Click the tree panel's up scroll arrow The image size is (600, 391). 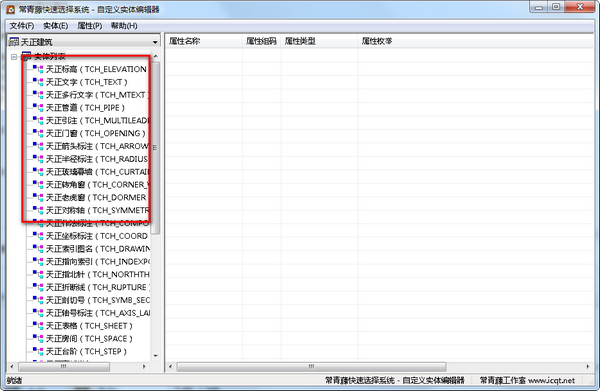(155, 56)
